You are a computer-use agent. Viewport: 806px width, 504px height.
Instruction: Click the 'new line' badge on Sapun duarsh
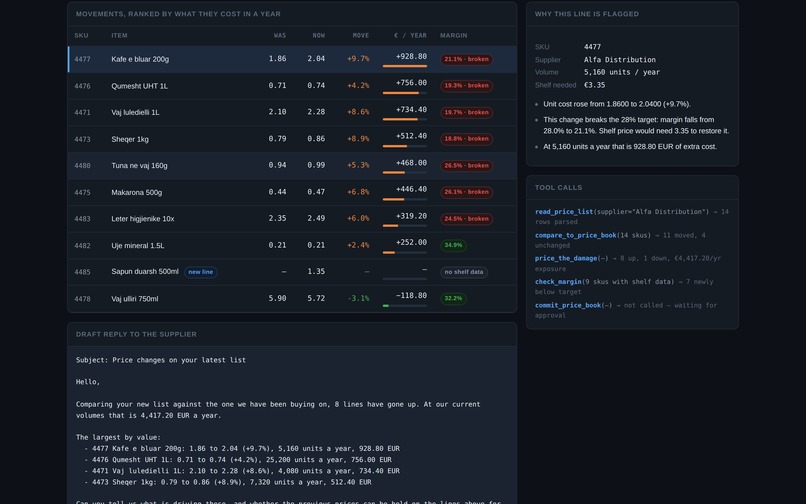[200, 272]
